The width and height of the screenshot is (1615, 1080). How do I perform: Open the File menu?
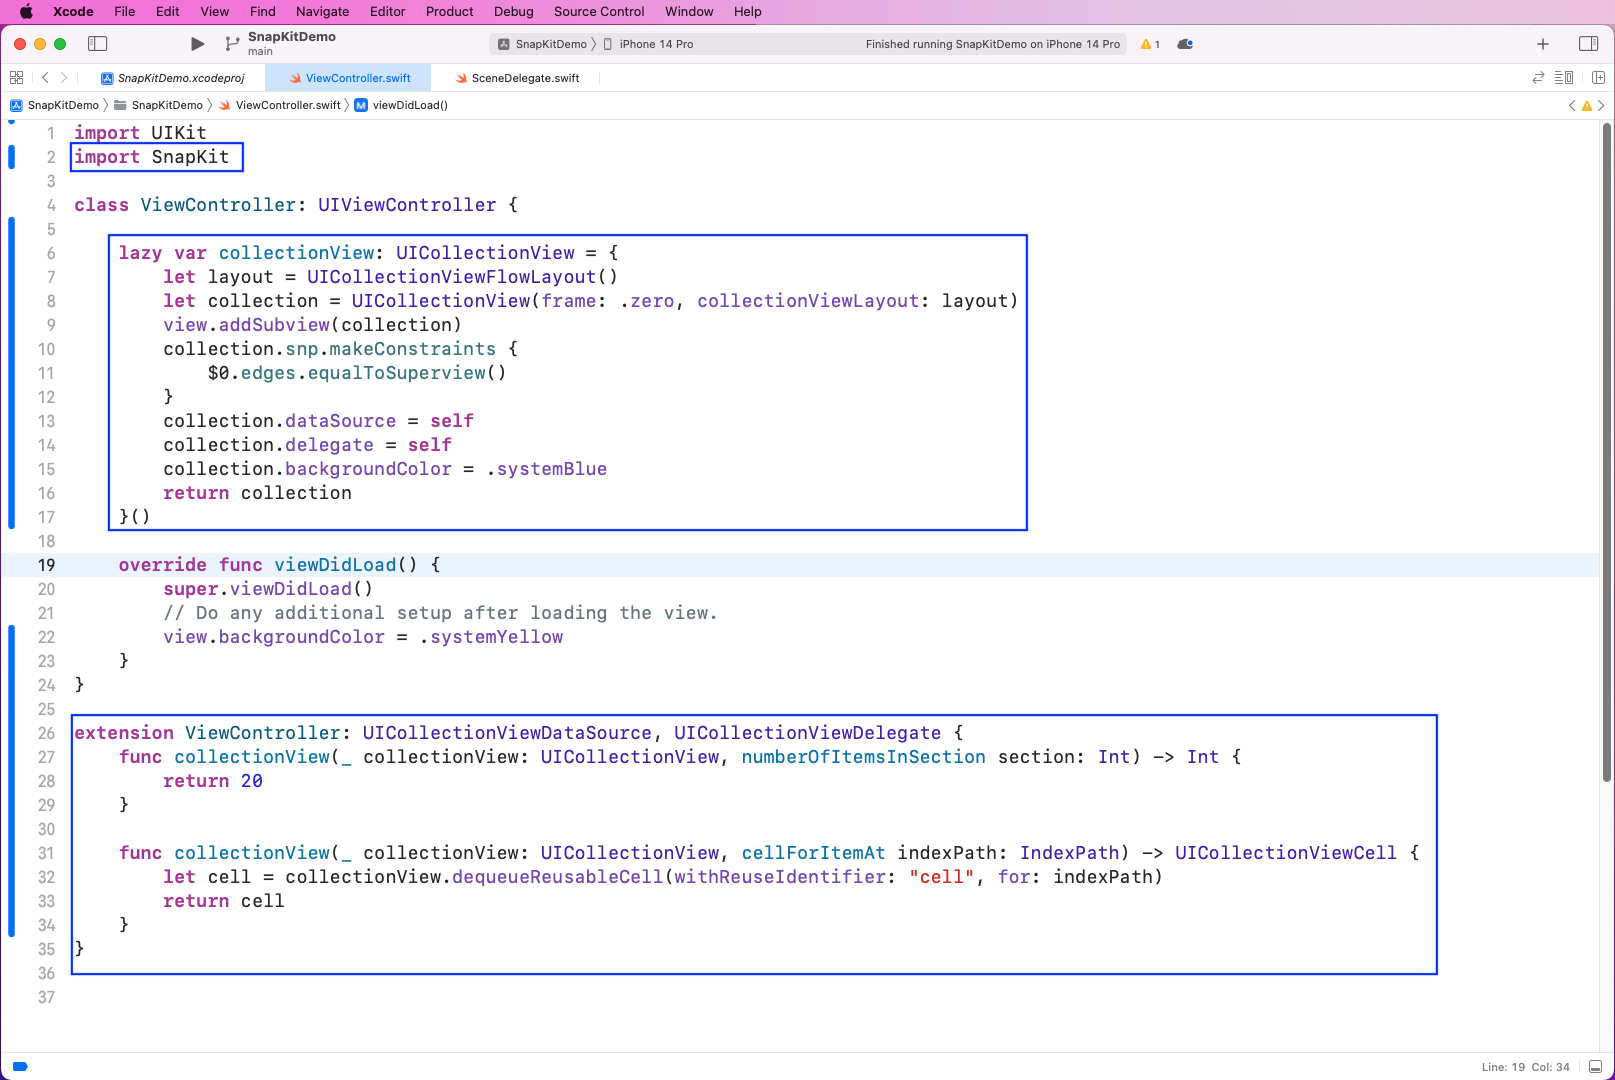[x=125, y=11]
